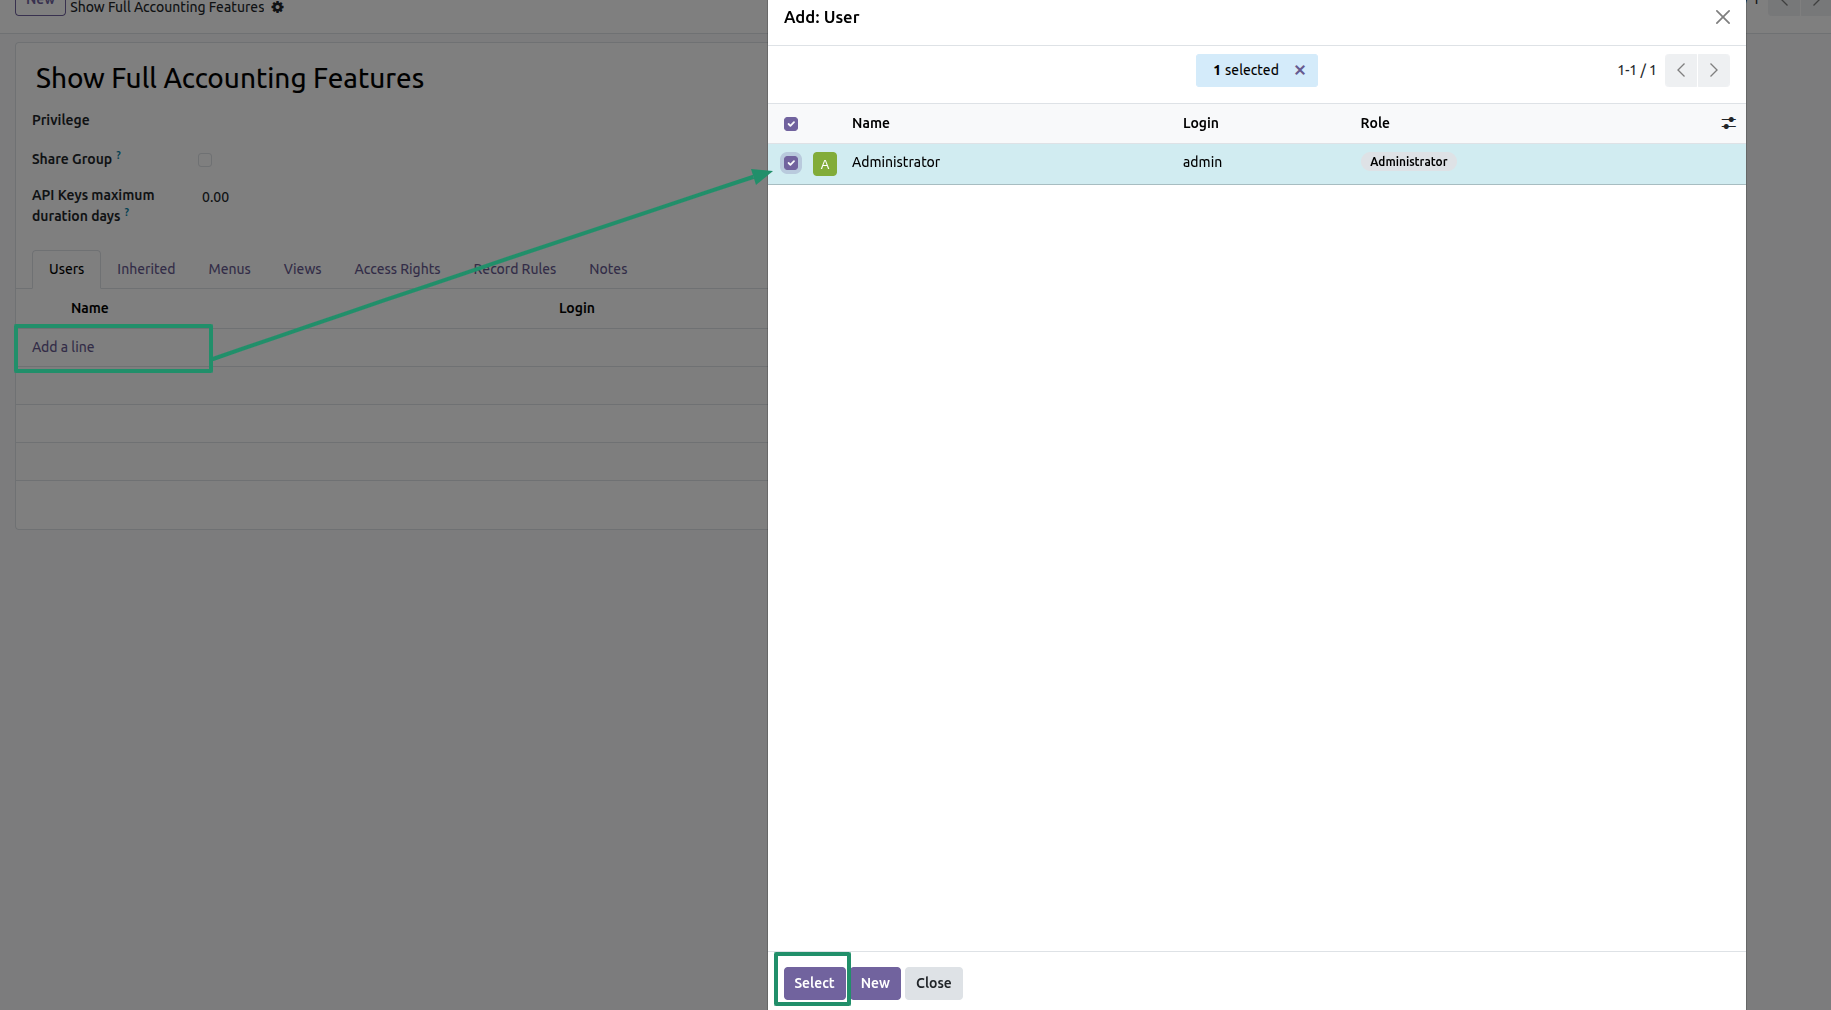Screen dimensions: 1831x1010
Task: Toggle the Share Group checkbox
Action: (x=205, y=160)
